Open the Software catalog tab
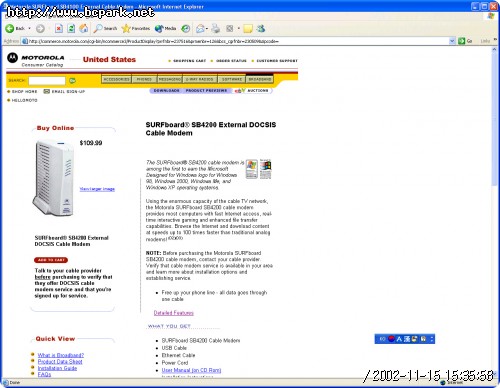 coord(232,79)
